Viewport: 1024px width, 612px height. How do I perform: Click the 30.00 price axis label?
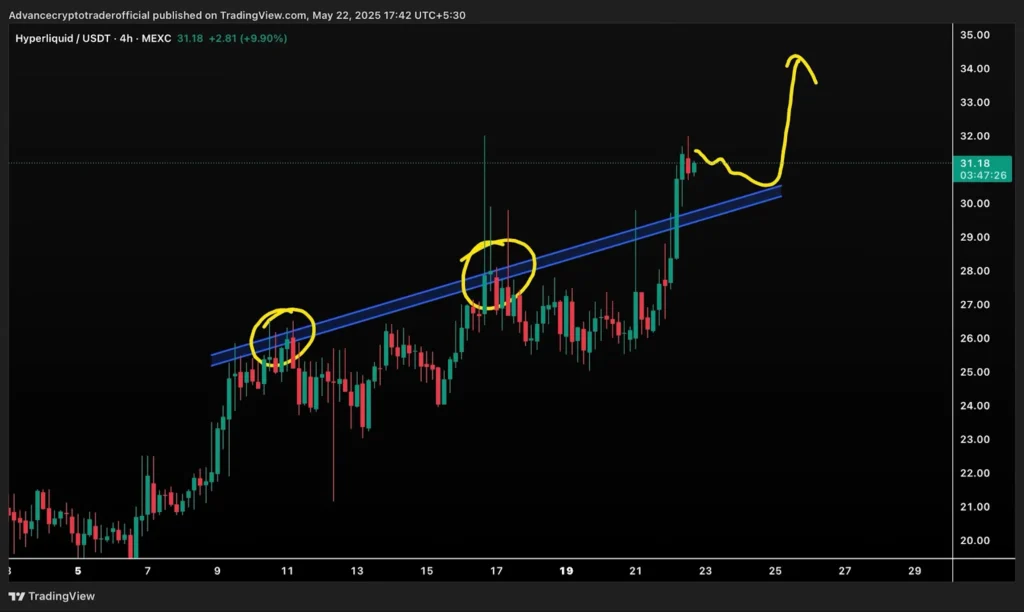click(x=974, y=204)
